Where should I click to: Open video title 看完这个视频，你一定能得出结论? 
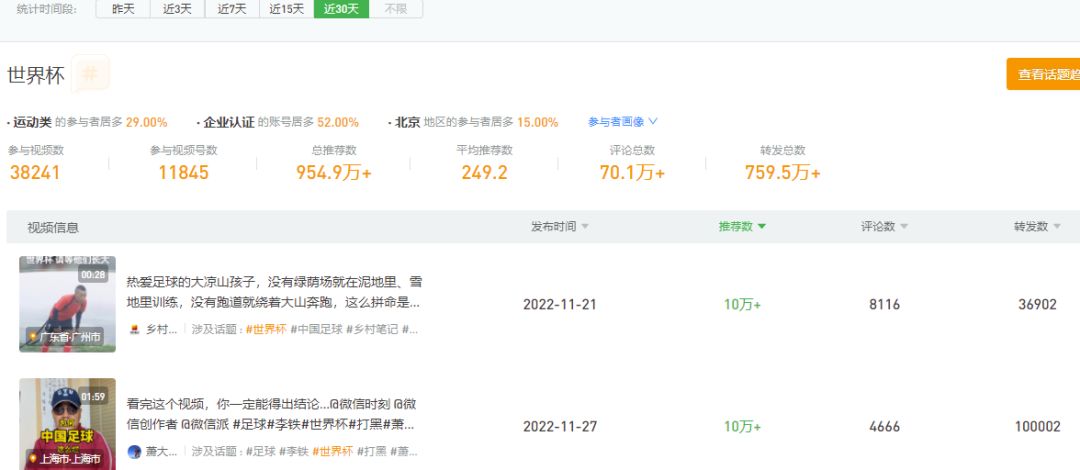pos(271,414)
